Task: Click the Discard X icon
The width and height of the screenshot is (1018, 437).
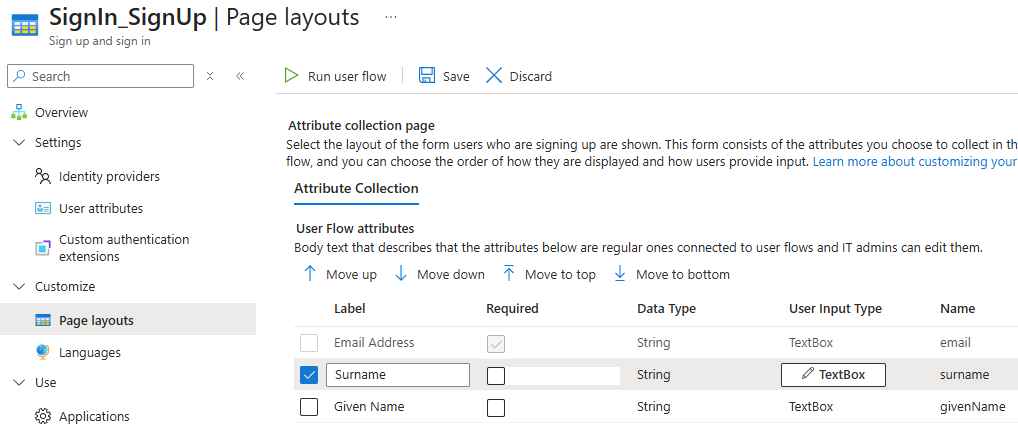Action: (494, 76)
